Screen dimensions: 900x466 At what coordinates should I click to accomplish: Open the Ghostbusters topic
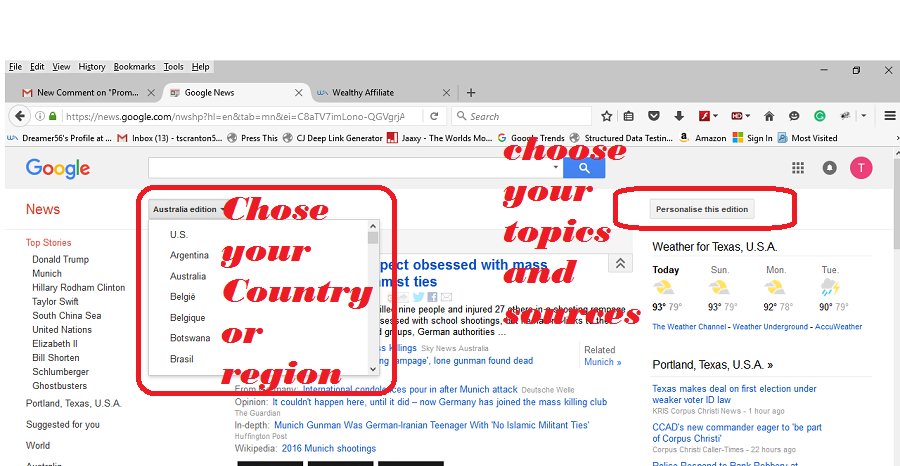tap(60, 386)
